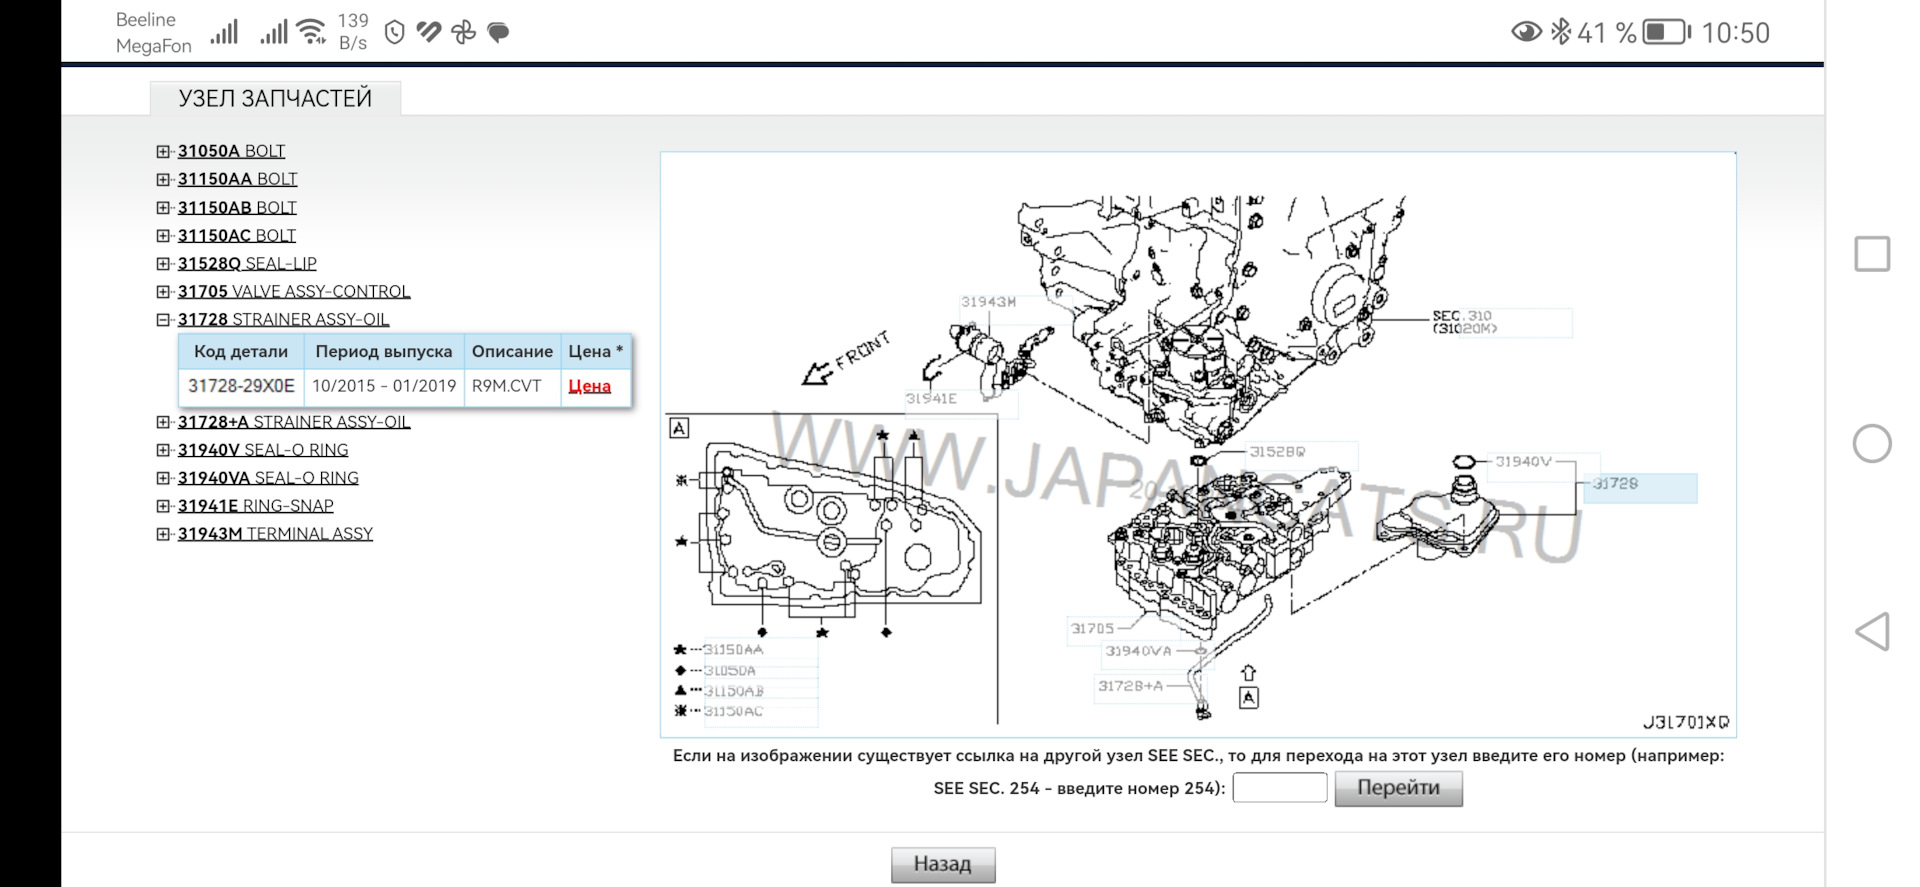Tap the Android recent apps square button
This screenshot has height=887, width=1920.
click(x=1872, y=254)
